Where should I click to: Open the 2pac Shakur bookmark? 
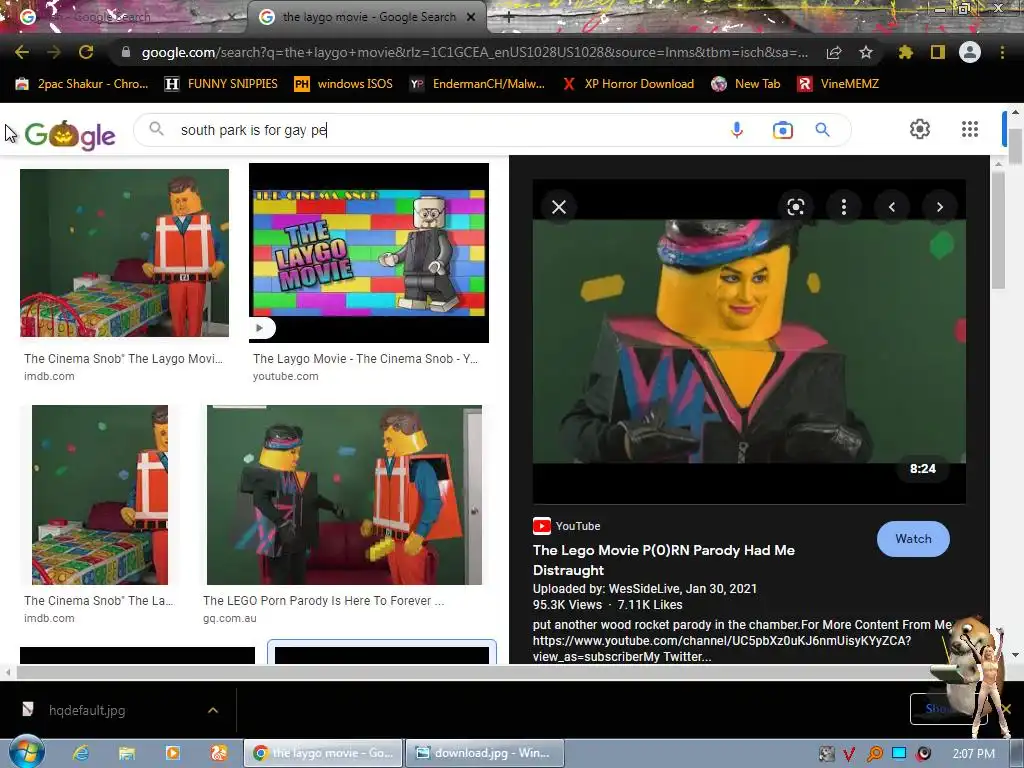click(82, 84)
